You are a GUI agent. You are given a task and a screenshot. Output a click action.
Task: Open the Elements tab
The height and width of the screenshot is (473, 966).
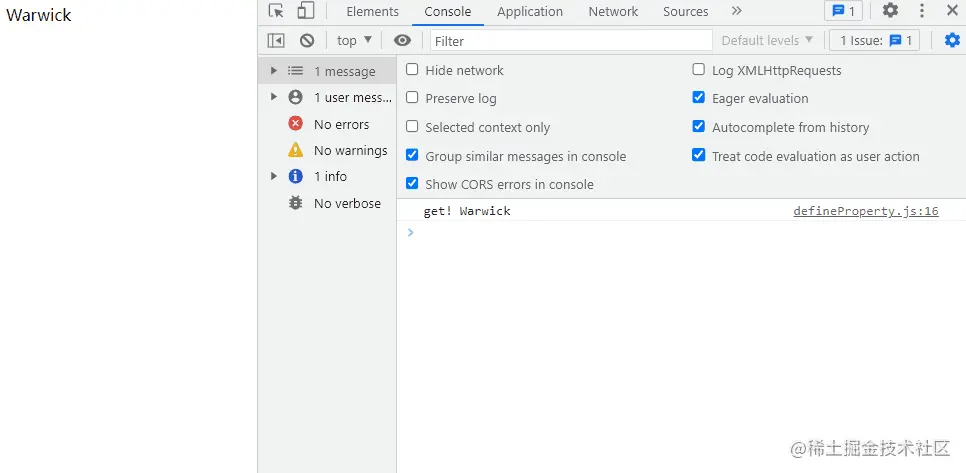click(x=373, y=12)
